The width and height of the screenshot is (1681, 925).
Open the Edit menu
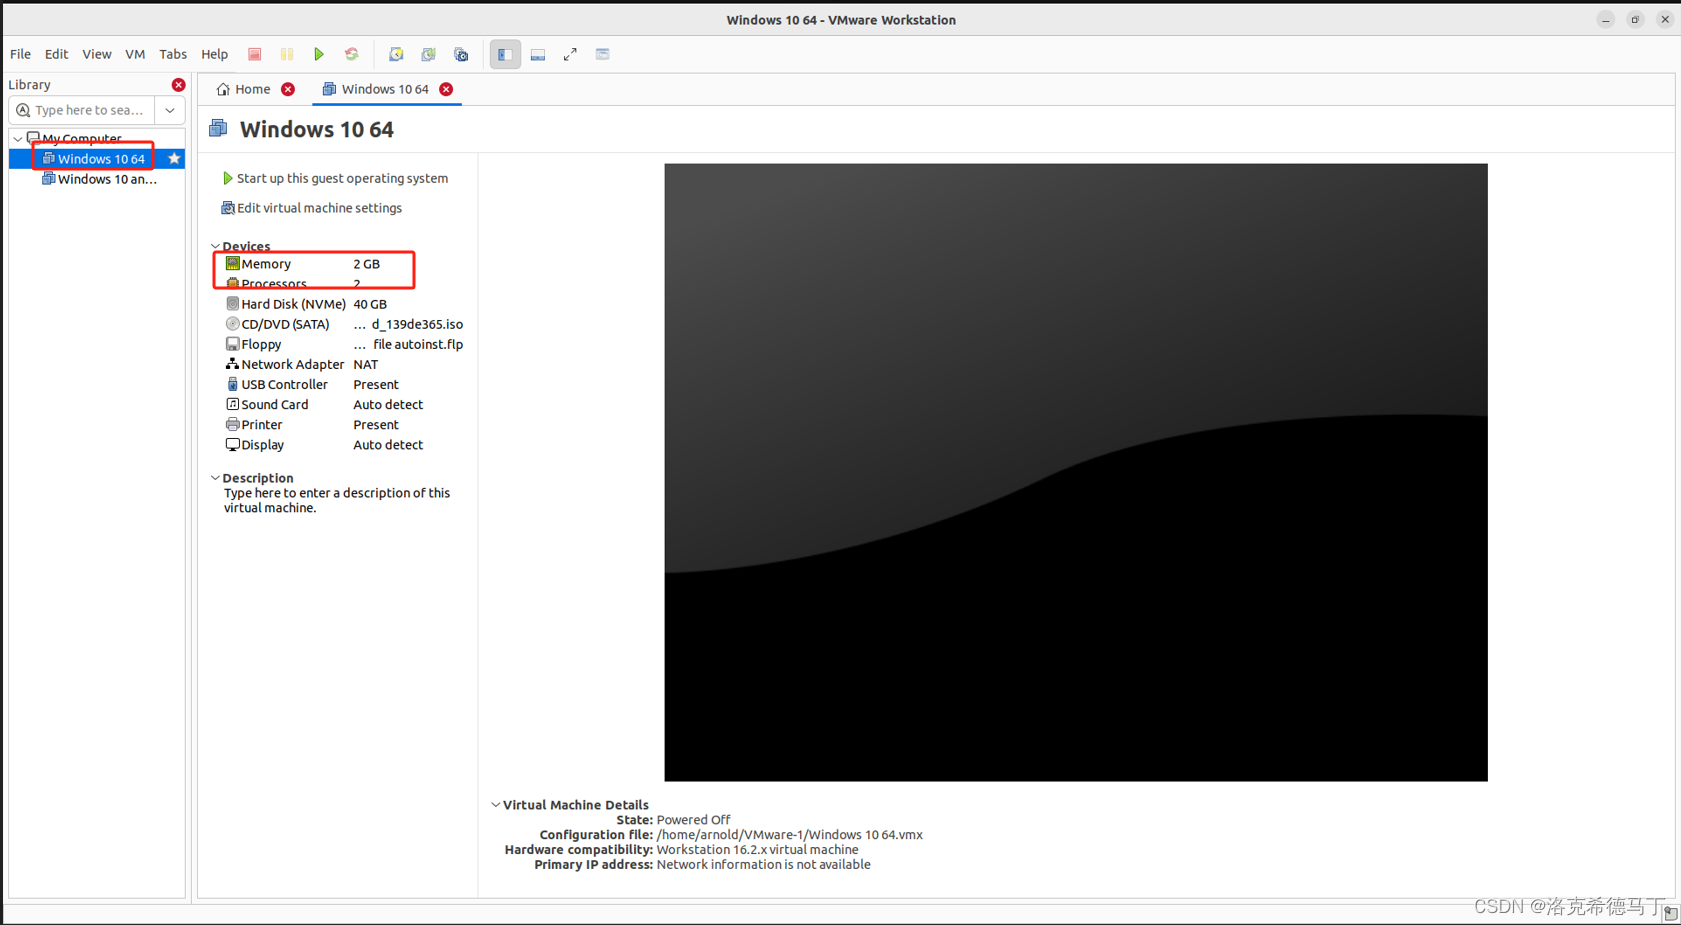[56, 54]
